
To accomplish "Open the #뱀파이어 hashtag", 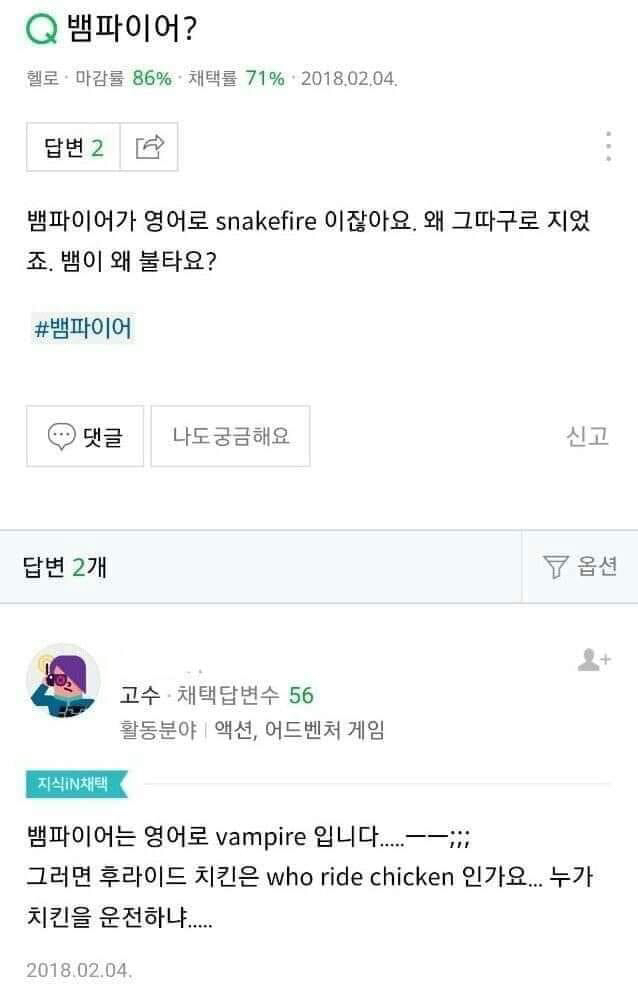I will (x=83, y=328).
